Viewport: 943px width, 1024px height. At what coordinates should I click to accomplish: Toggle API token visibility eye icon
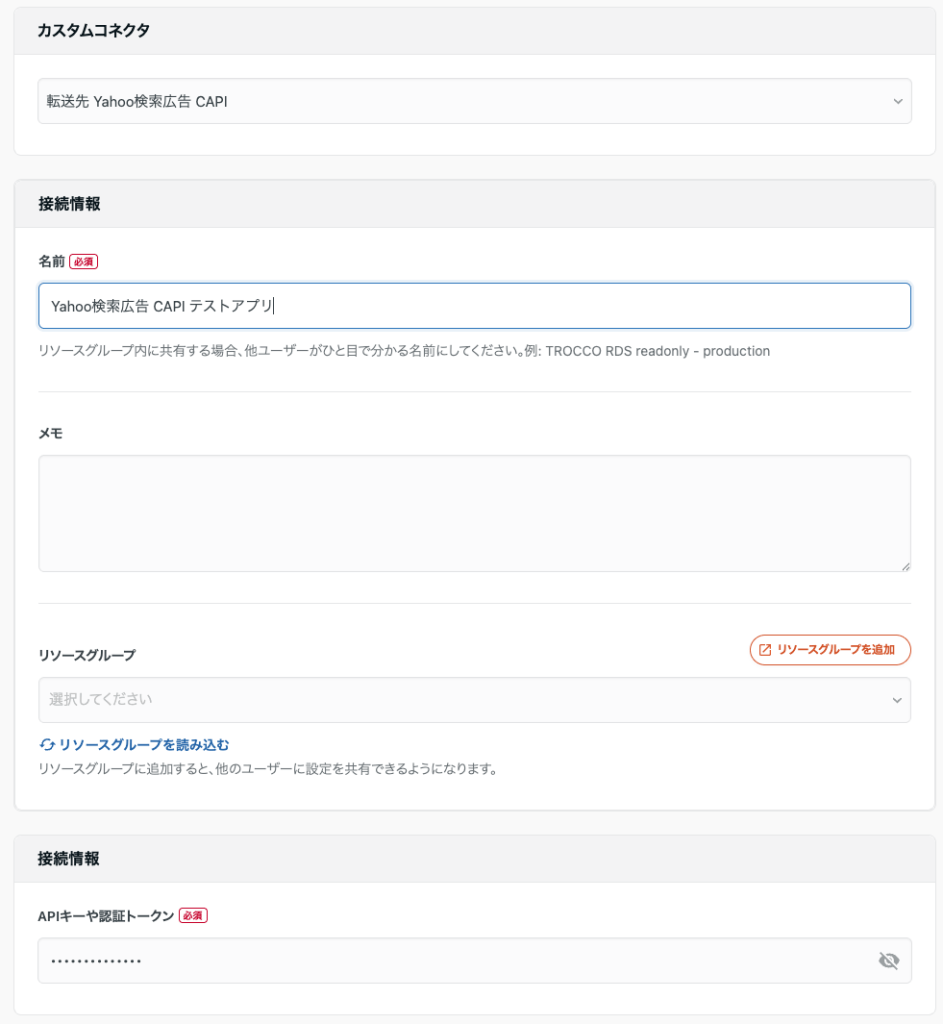coord(888,961)
